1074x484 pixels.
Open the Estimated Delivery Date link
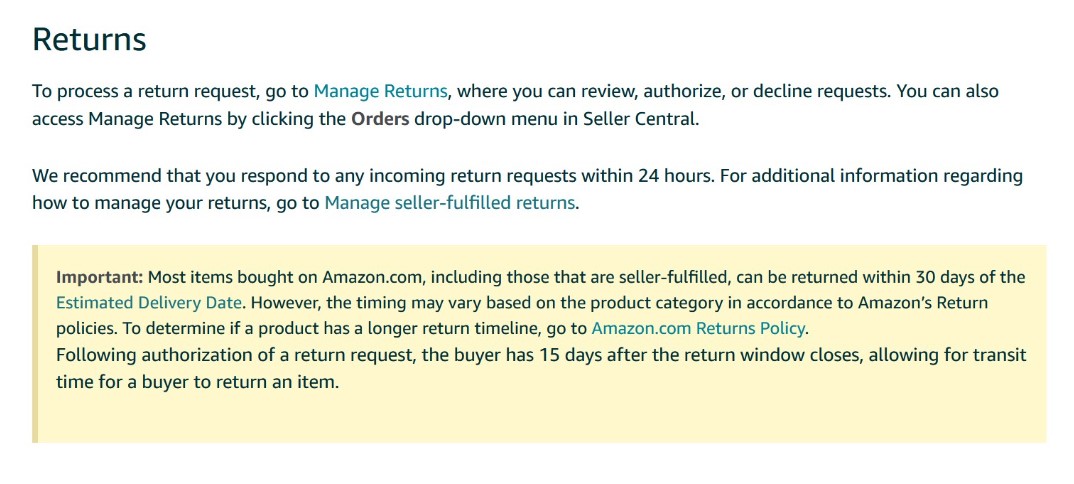coord(149,303)
